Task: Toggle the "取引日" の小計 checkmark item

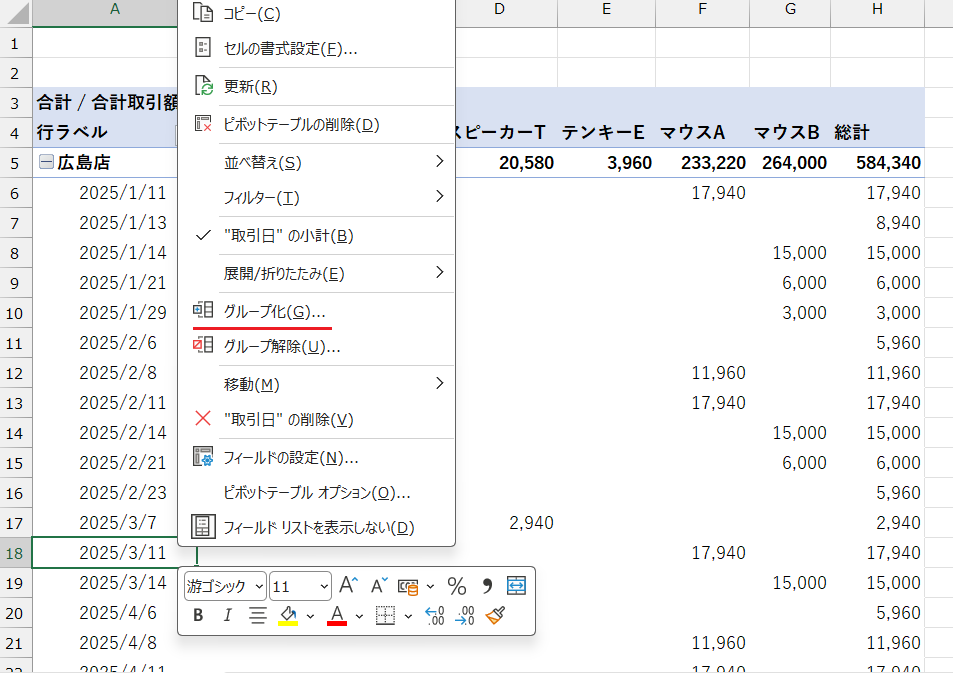Action: [288, 236]
